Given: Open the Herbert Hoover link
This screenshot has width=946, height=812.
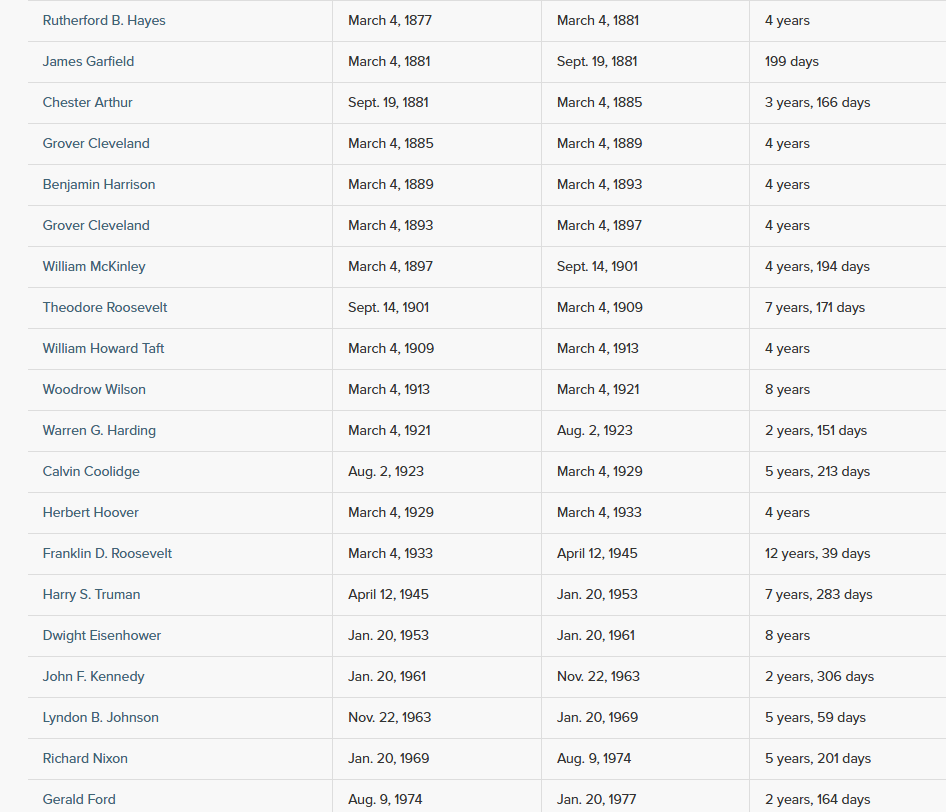Looking at the screenshot, I should point(91,512).
